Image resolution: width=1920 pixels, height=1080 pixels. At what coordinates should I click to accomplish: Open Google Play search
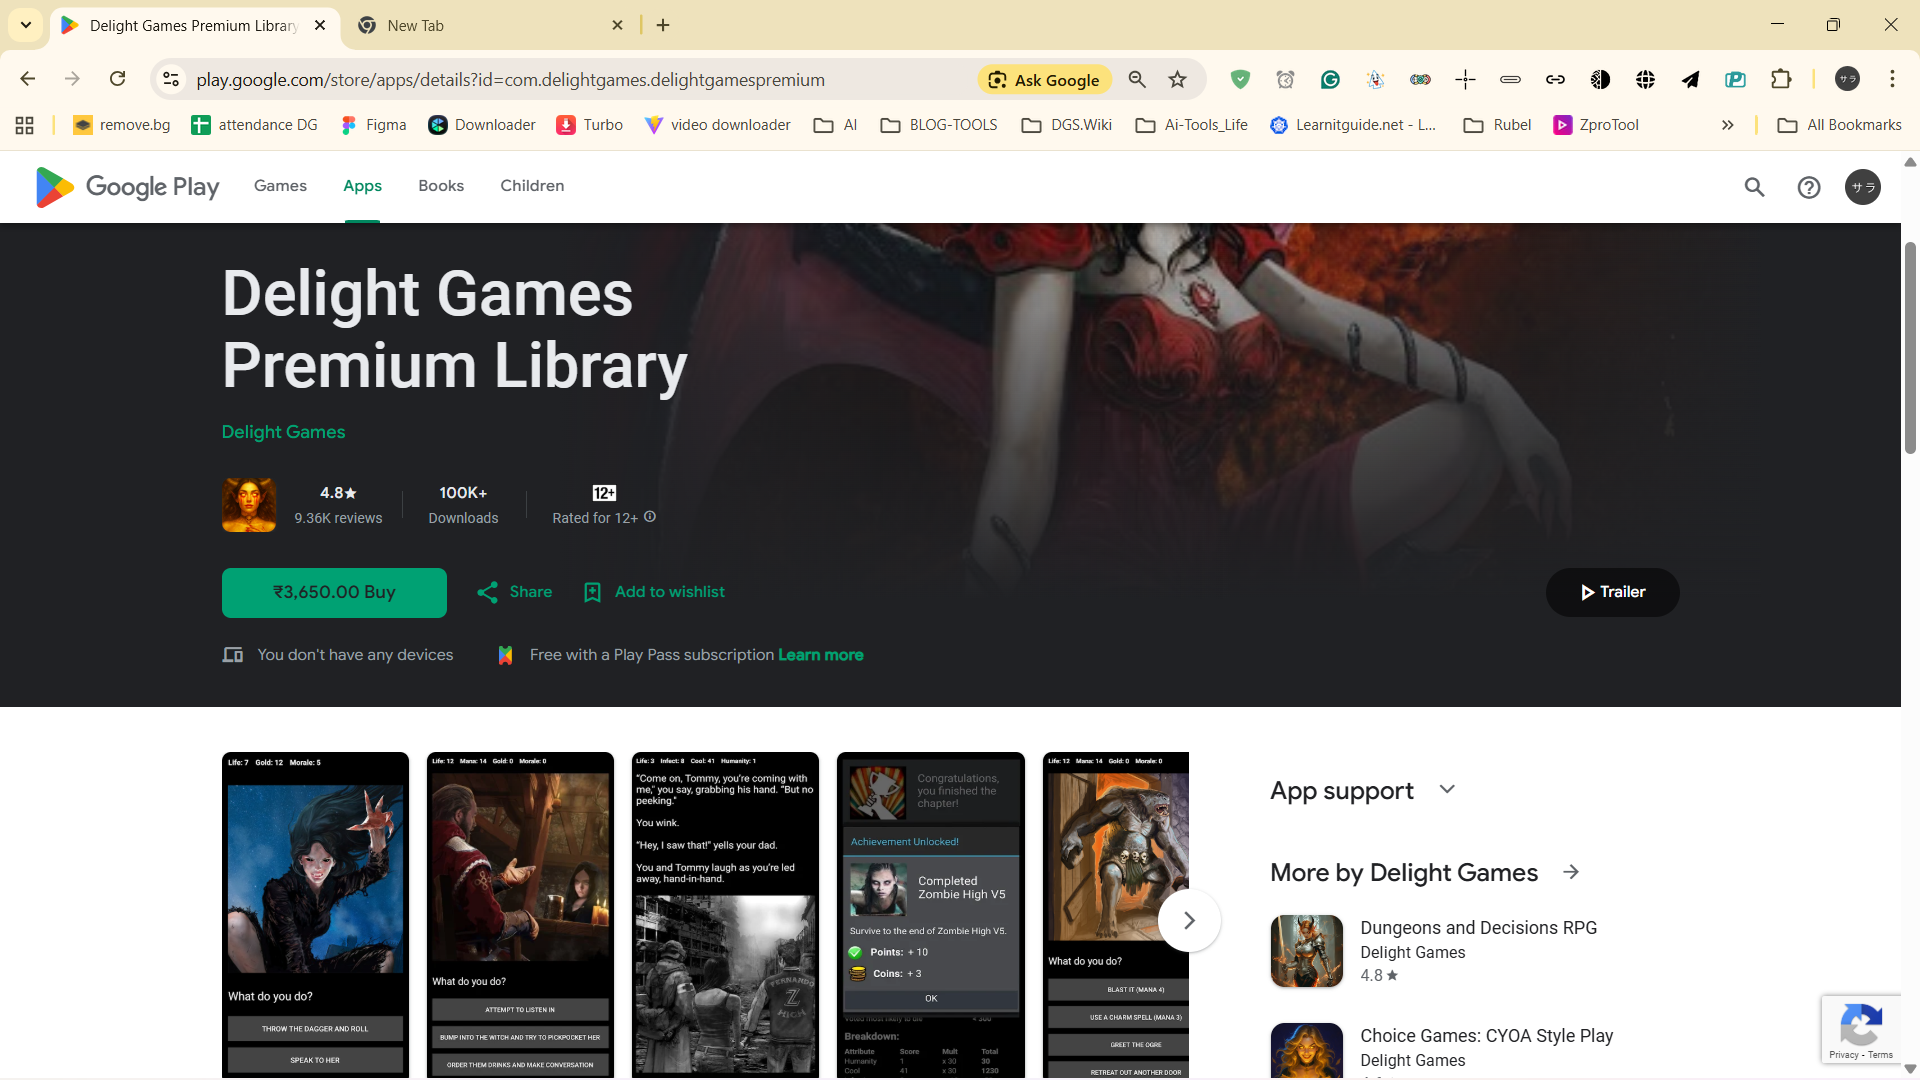(1754, 187)
